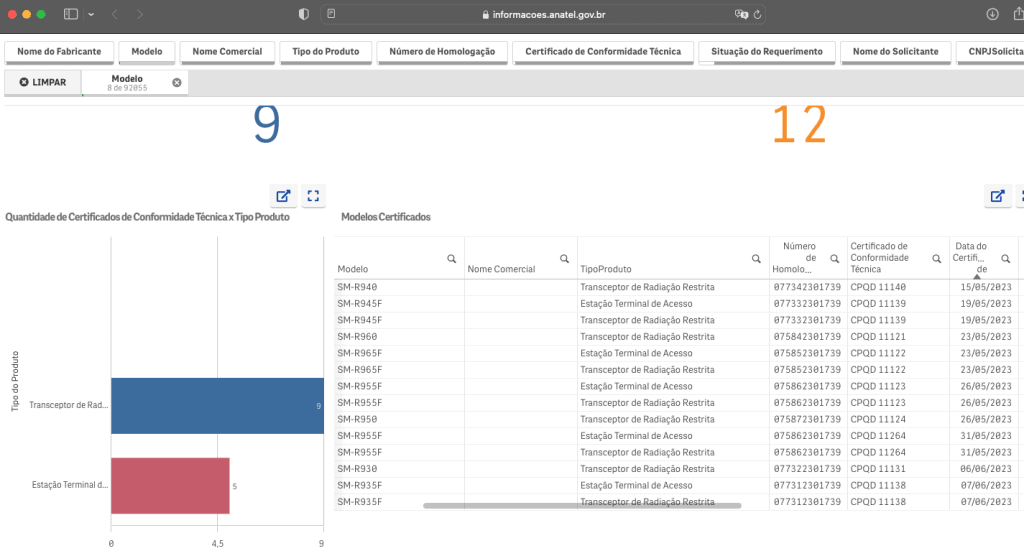Click the Modelos Certificados table exploration icon

point(997,196)
